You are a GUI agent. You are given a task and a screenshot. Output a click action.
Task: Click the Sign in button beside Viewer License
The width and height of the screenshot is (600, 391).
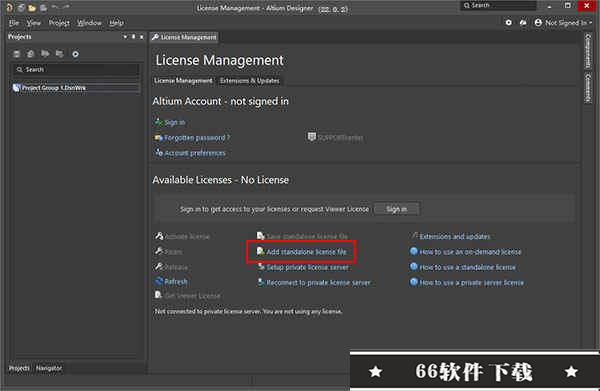pos(396,209)
